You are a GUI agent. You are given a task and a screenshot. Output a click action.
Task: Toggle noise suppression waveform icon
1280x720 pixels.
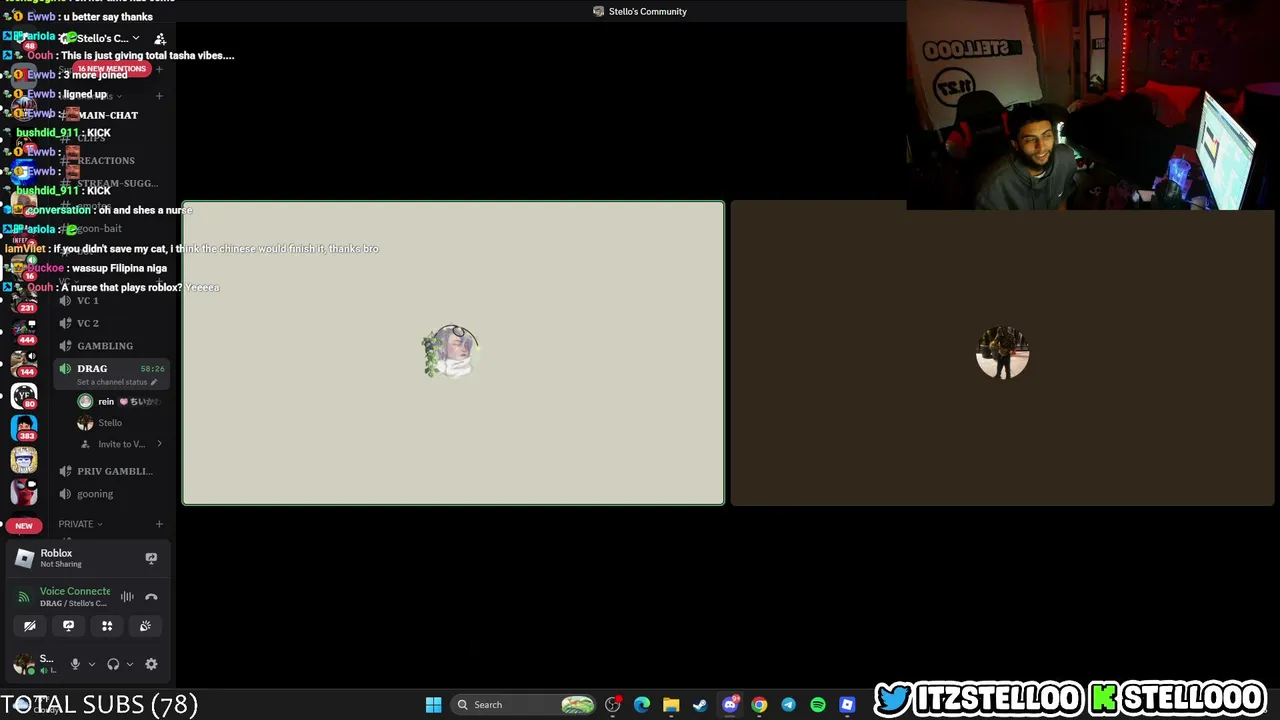(127, 597)
